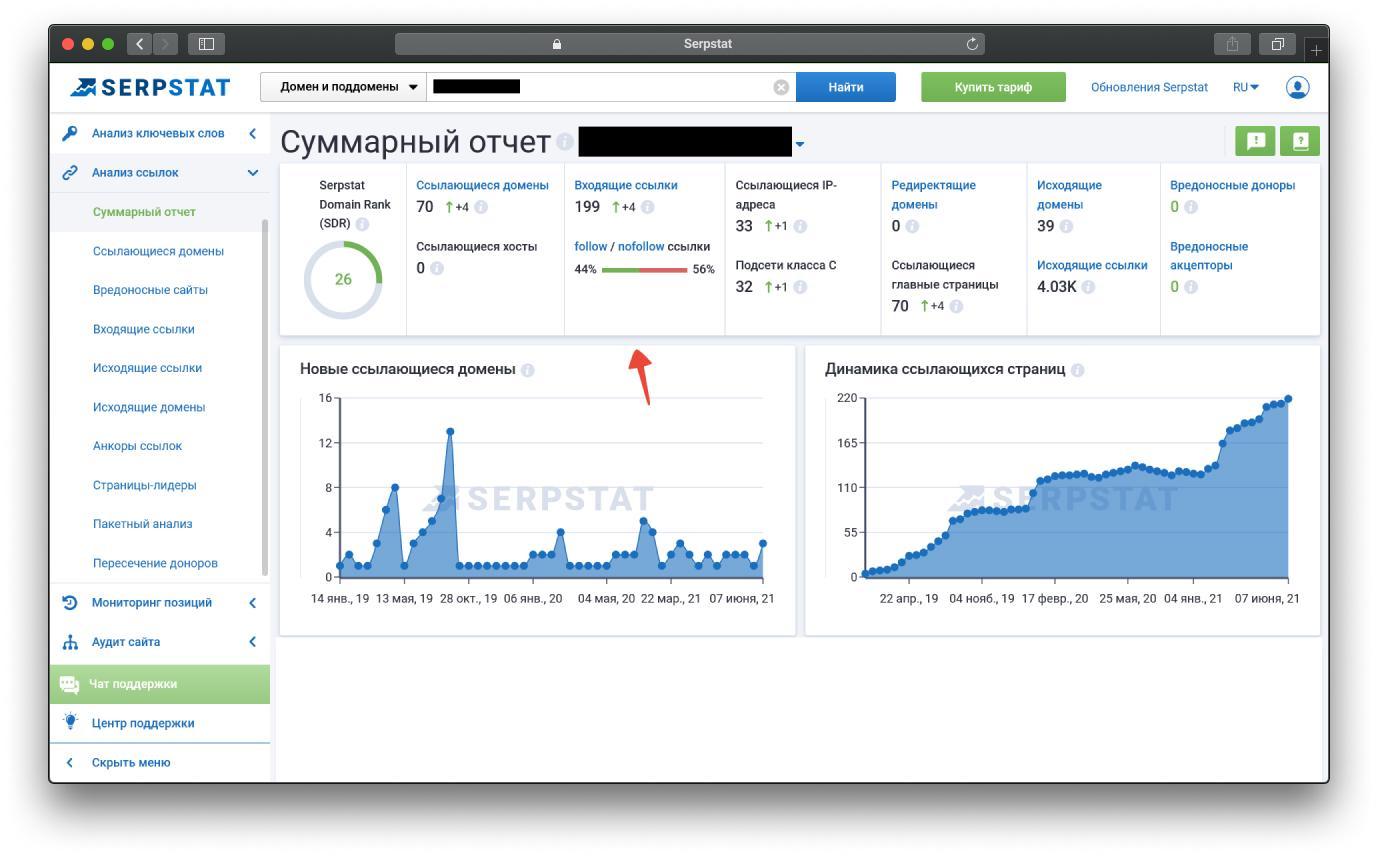Click the Serpstat logo
The width and height of the screenshot is (1378, 856).
151,87
